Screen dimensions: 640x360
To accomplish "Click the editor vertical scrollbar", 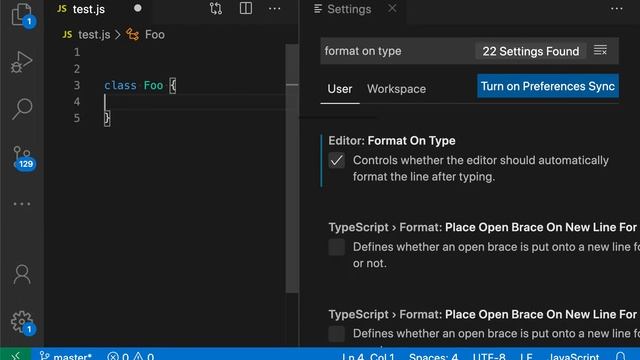I will pos(292,168).
